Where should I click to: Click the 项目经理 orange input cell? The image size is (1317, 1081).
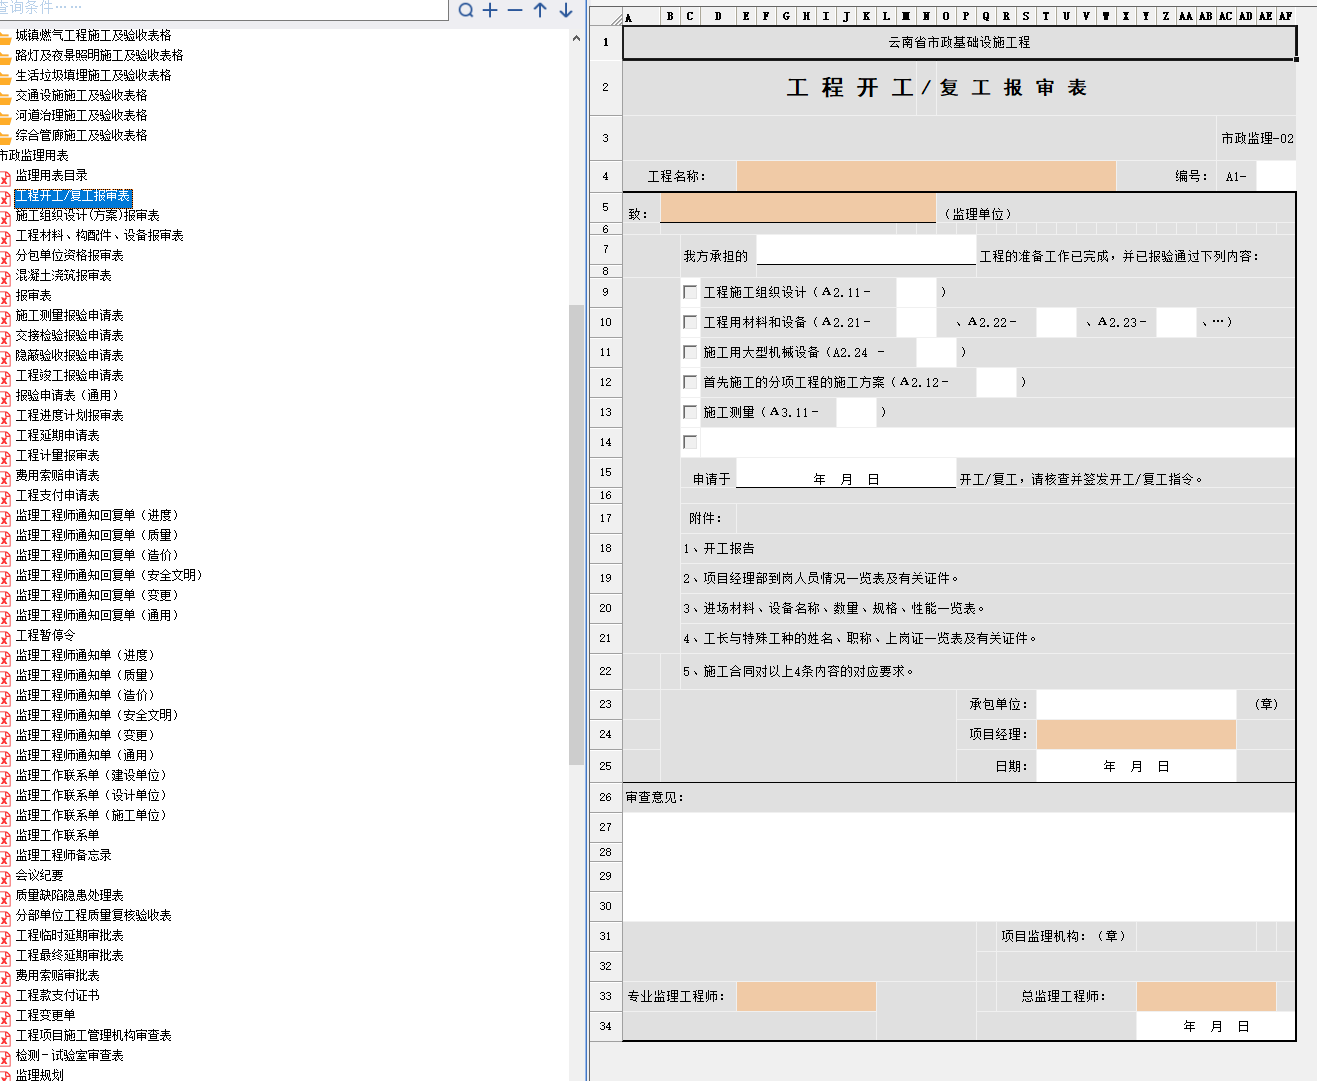[x=1136, y=734]
